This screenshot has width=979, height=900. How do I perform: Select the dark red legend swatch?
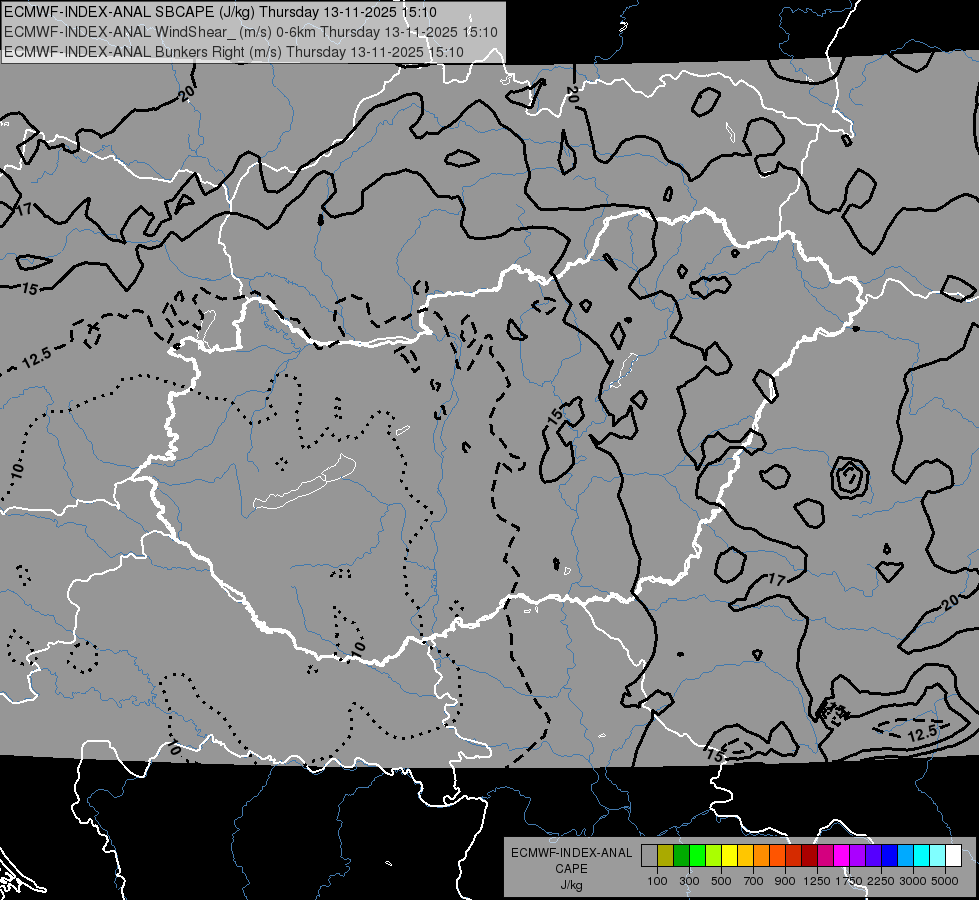click(810, 855)
